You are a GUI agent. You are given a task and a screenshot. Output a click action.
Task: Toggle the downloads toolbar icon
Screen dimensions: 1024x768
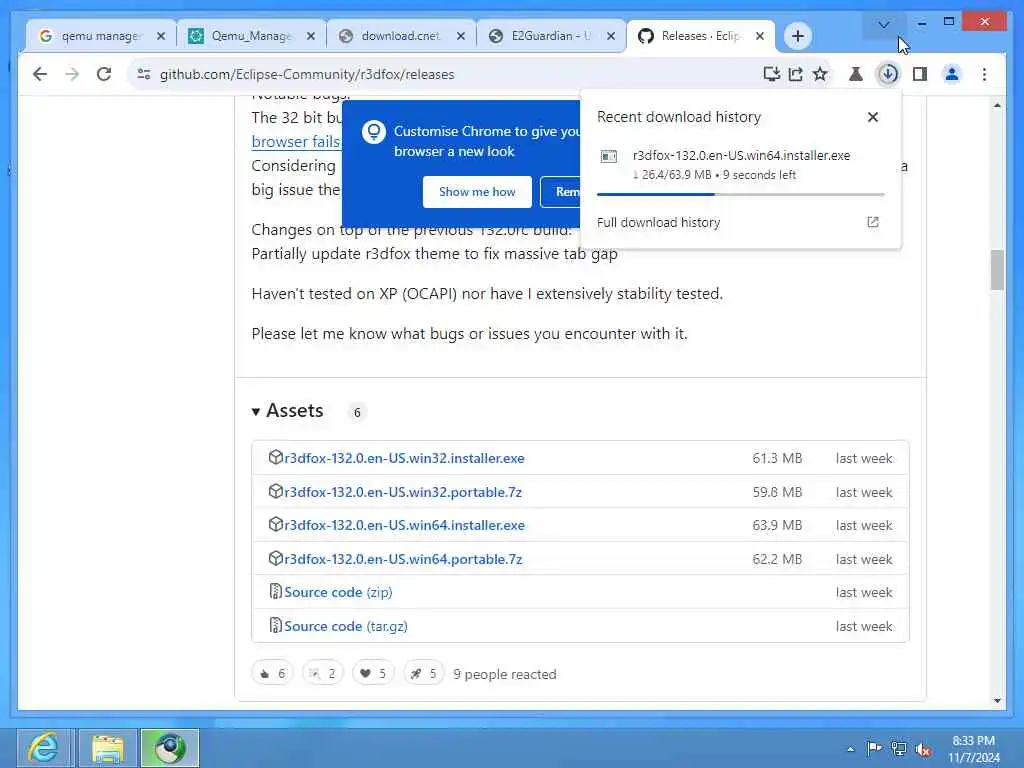(x=888, y=74)
